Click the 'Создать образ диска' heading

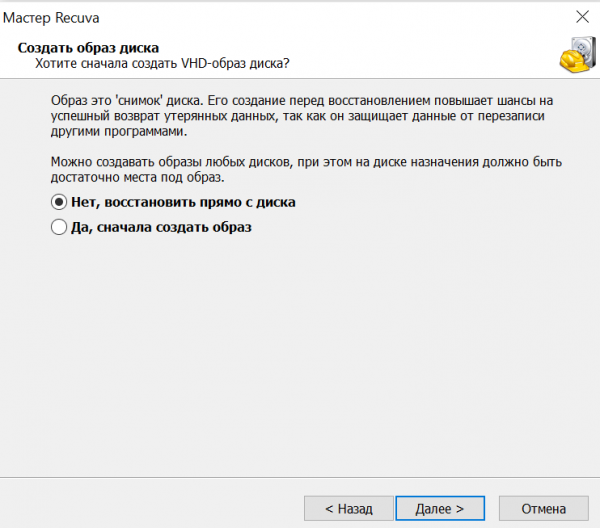point(88,48)
